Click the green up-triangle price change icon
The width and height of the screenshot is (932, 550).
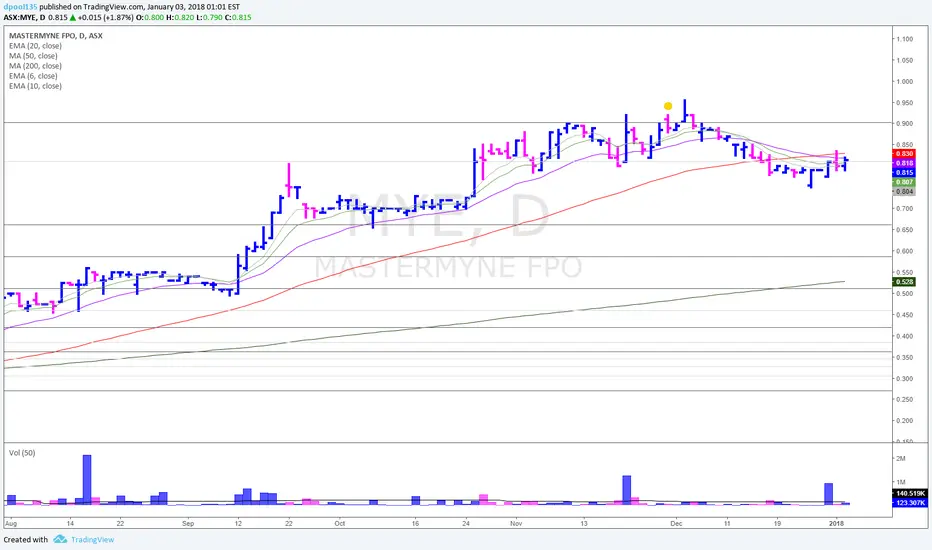click(73, 17)
